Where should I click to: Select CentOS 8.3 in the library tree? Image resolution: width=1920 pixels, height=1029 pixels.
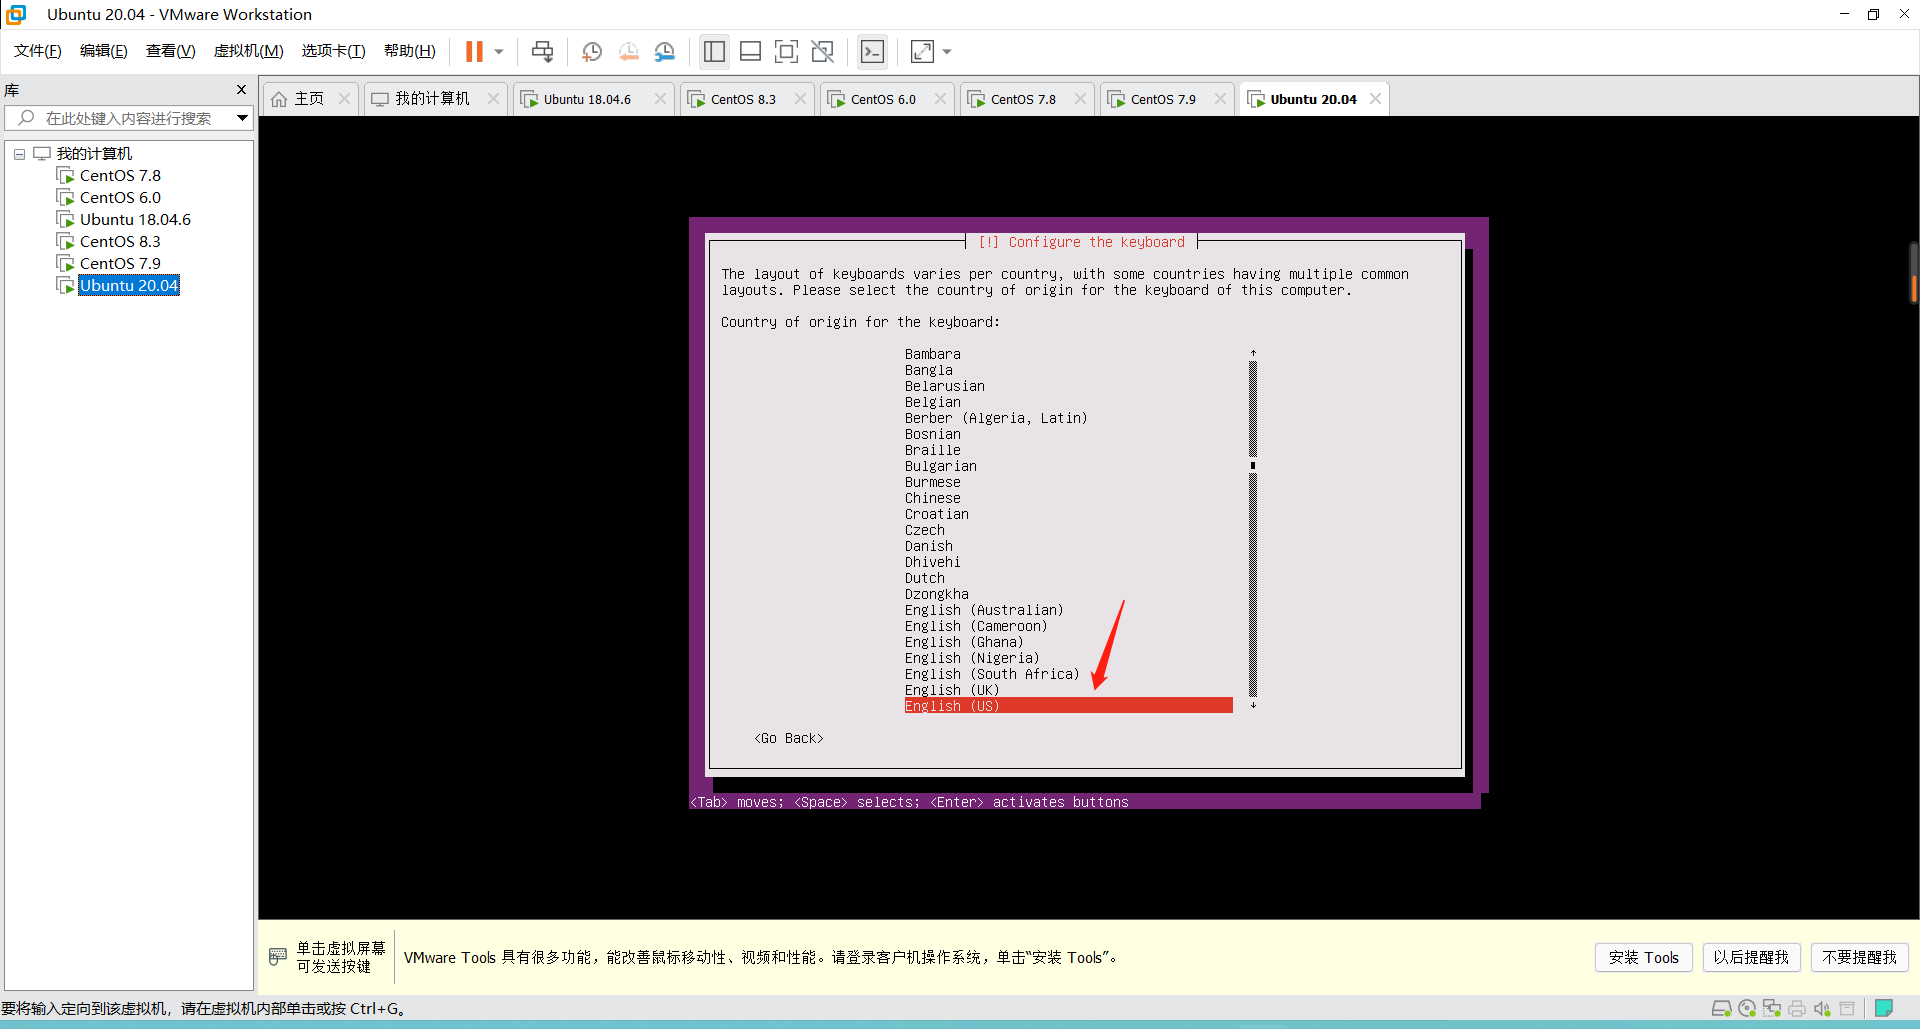pos(120,242)
